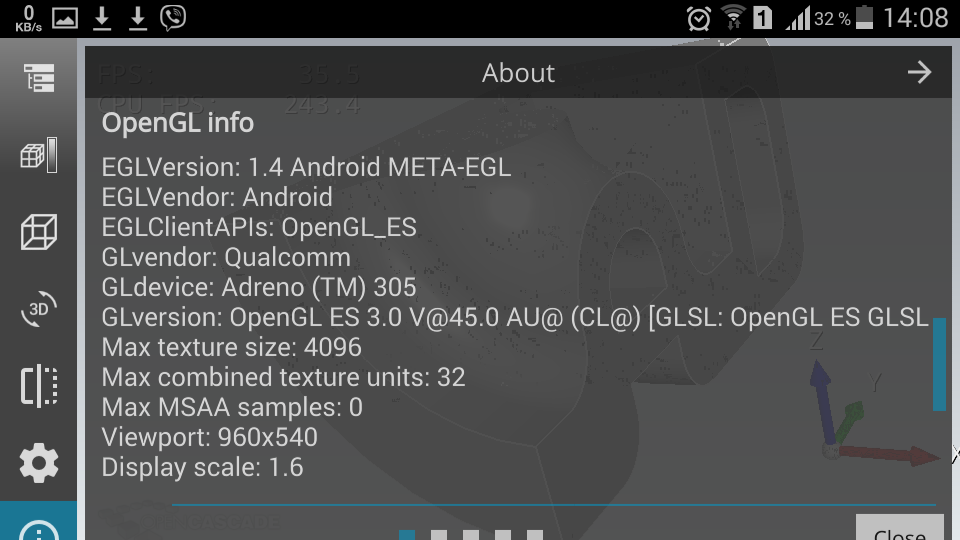Open the model tree browser icon
The width and height of the screenshot is (960, 540).
tap(40, 78)
